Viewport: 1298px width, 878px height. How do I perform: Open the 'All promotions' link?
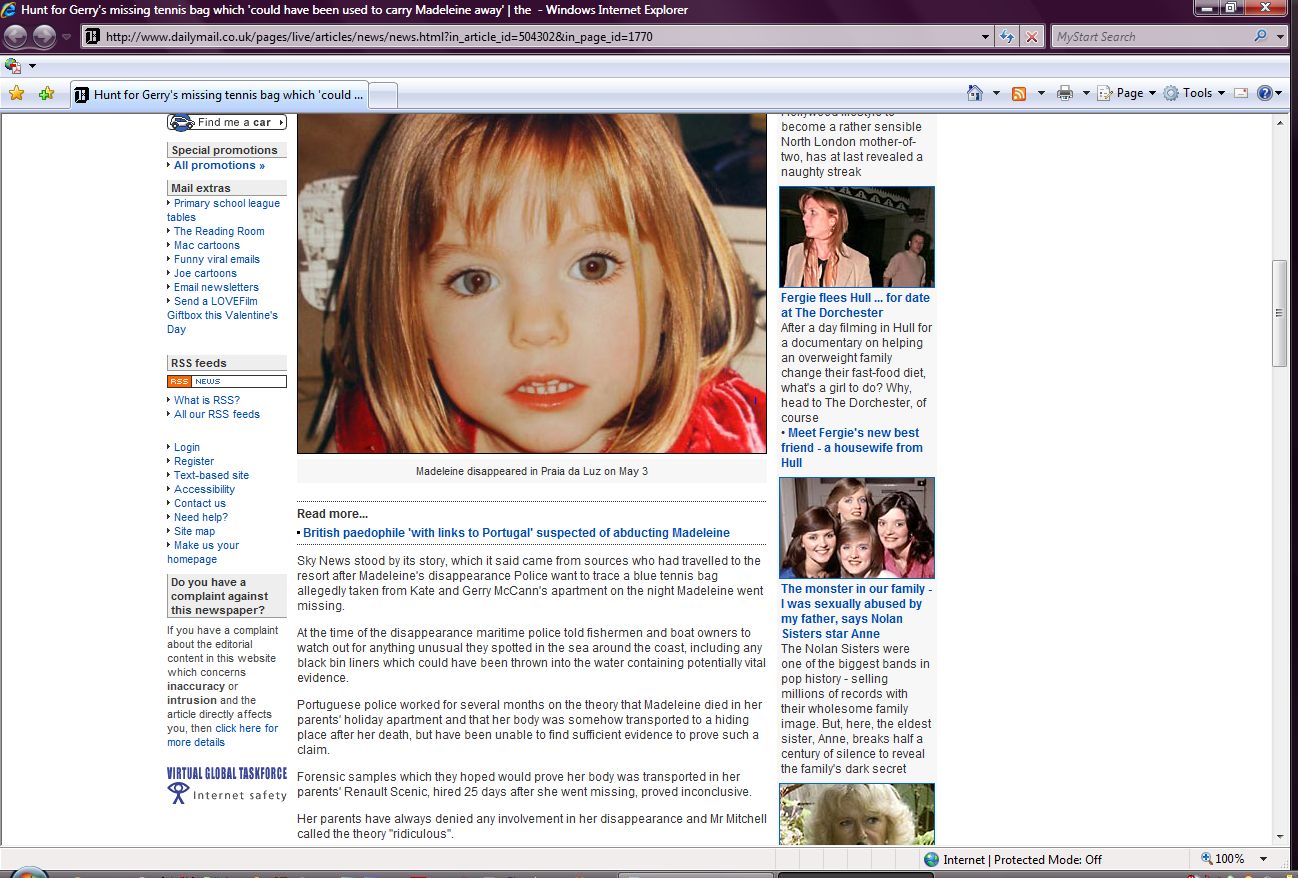(219, 165)
